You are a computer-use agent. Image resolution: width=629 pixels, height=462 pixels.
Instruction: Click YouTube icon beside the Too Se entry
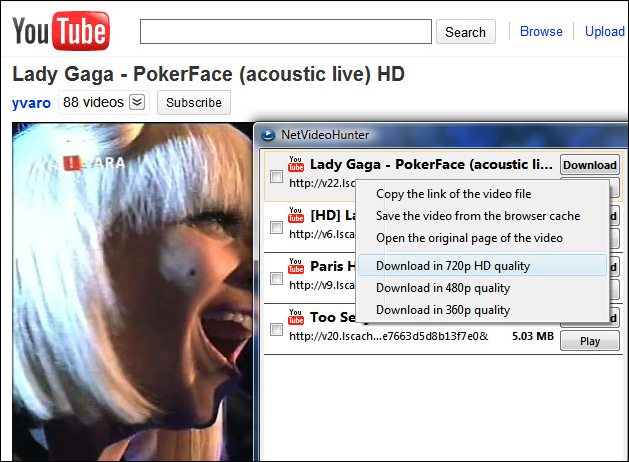click(296, 316)
